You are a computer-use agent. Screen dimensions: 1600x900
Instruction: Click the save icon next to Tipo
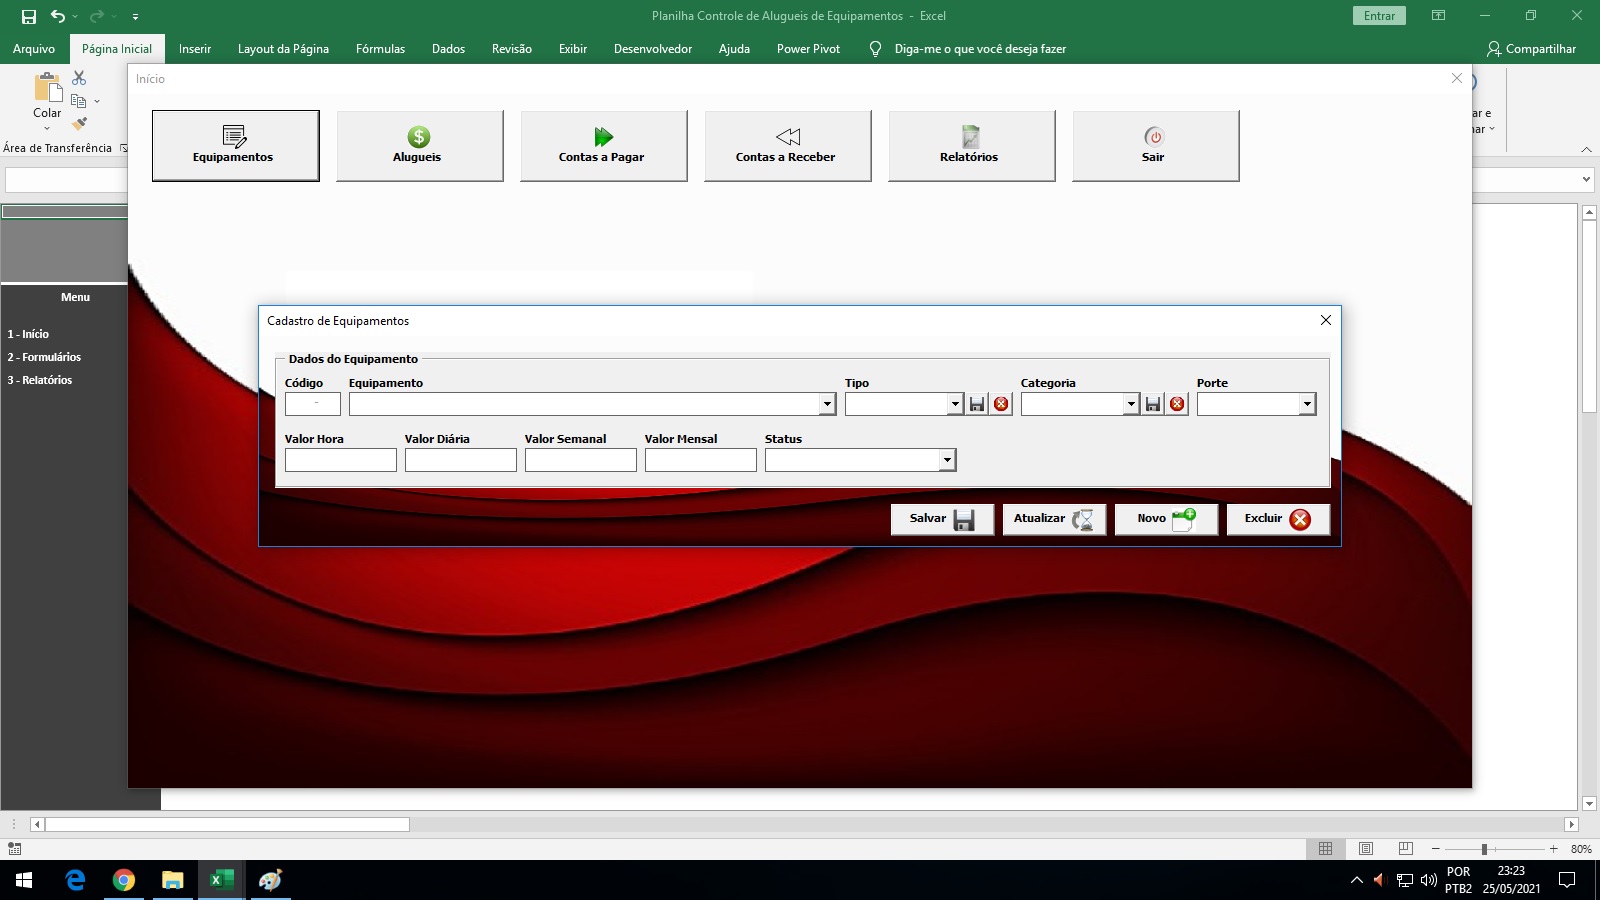tap(977, 404)
